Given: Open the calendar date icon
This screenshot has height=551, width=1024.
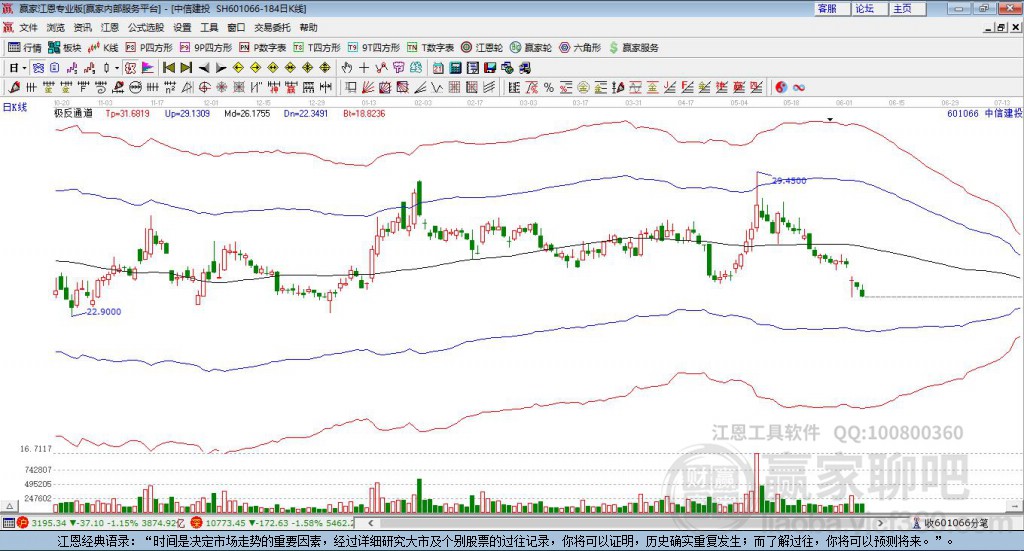Looking at the screenshot, I should [x=438, y=68].
